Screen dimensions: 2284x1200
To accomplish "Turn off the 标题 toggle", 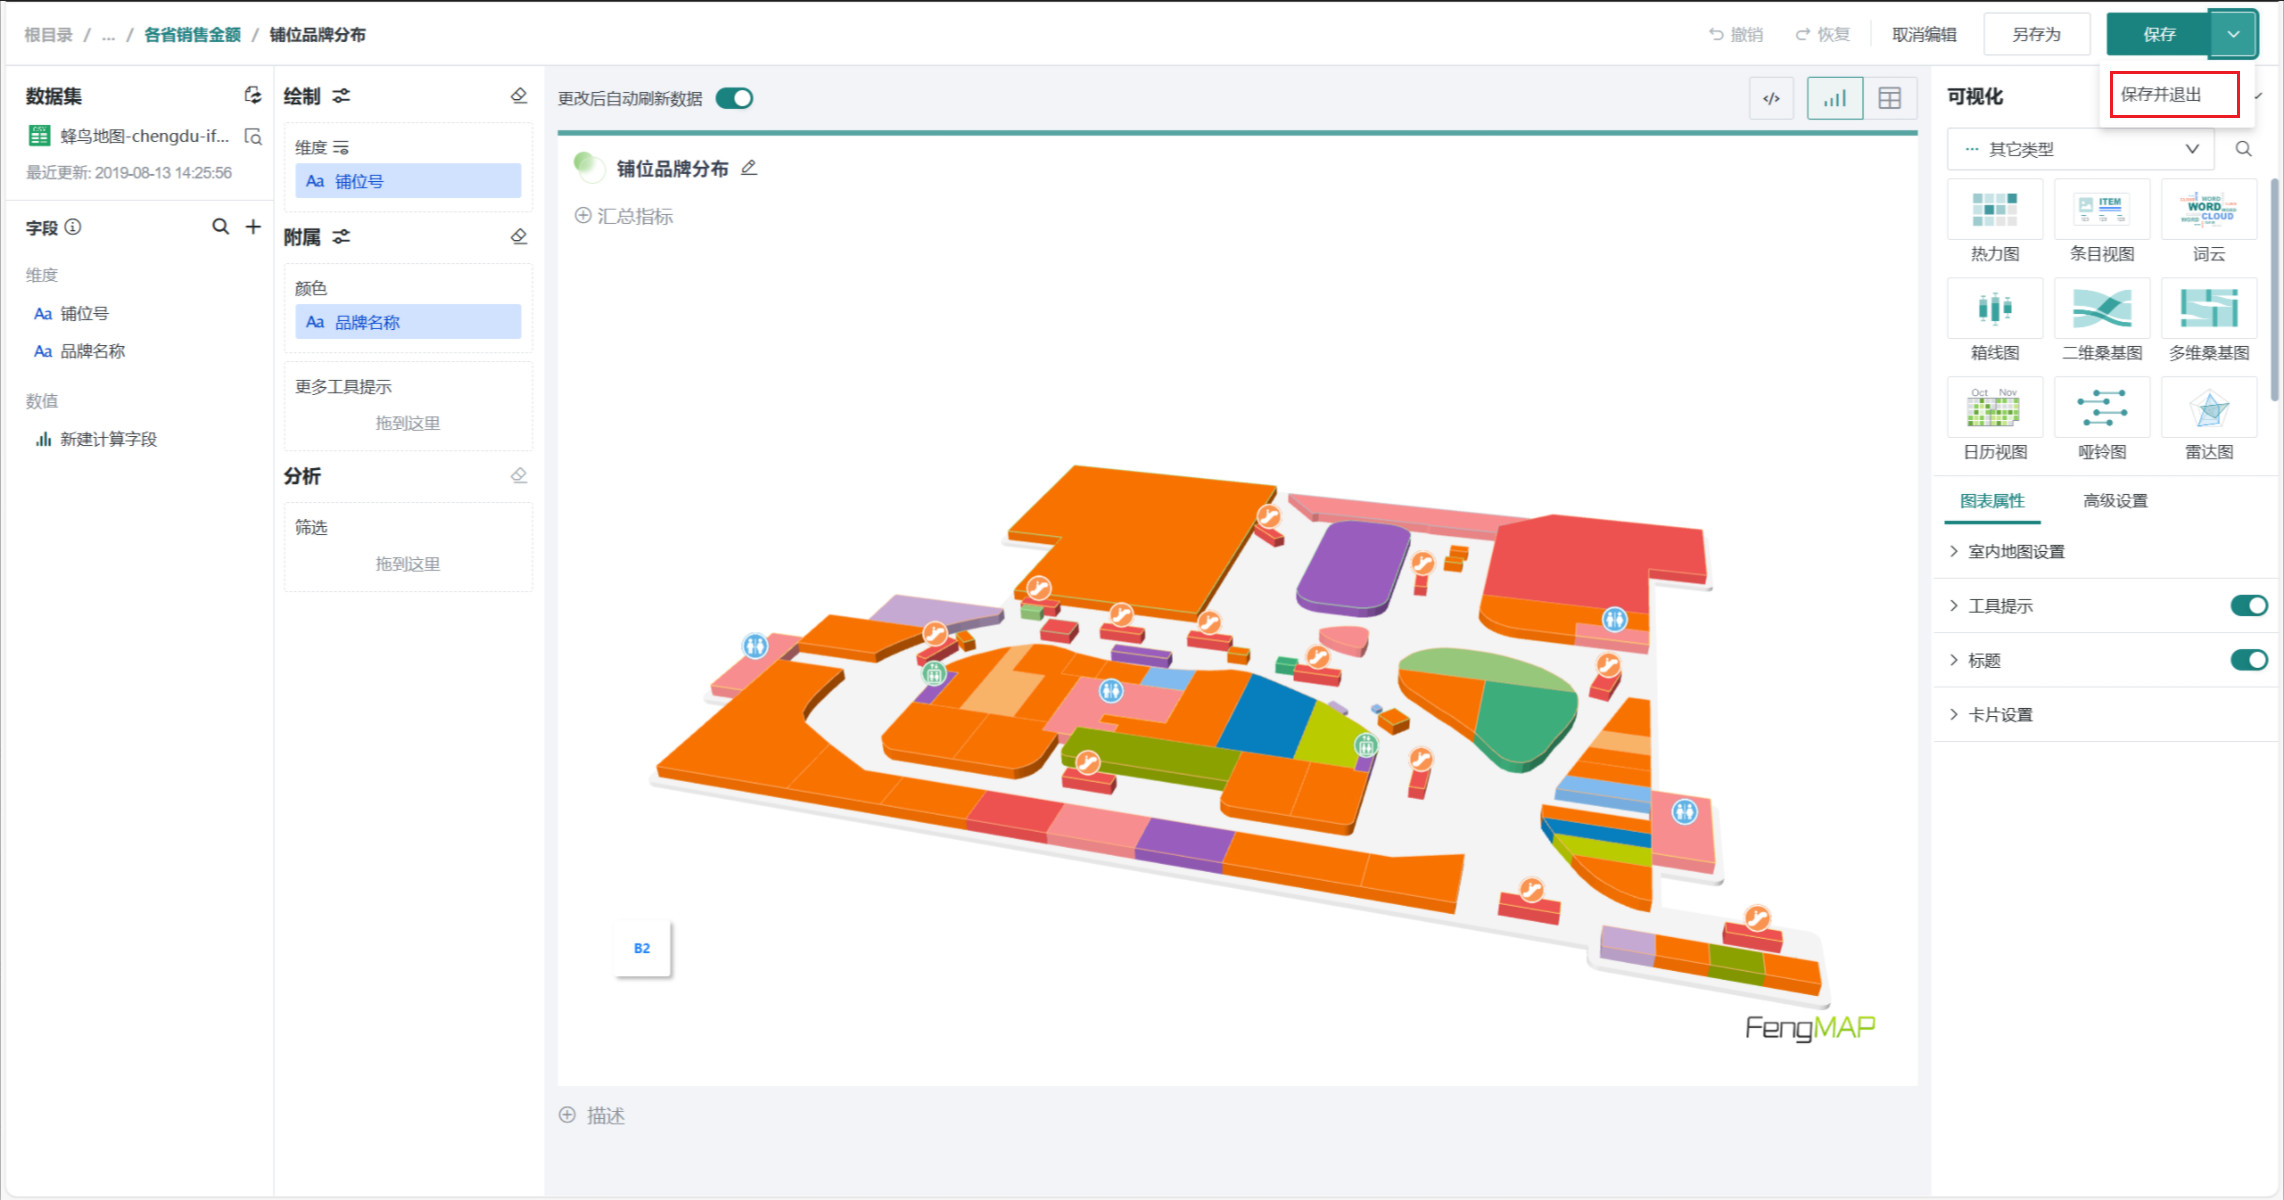I will [x=2248, y=660].
